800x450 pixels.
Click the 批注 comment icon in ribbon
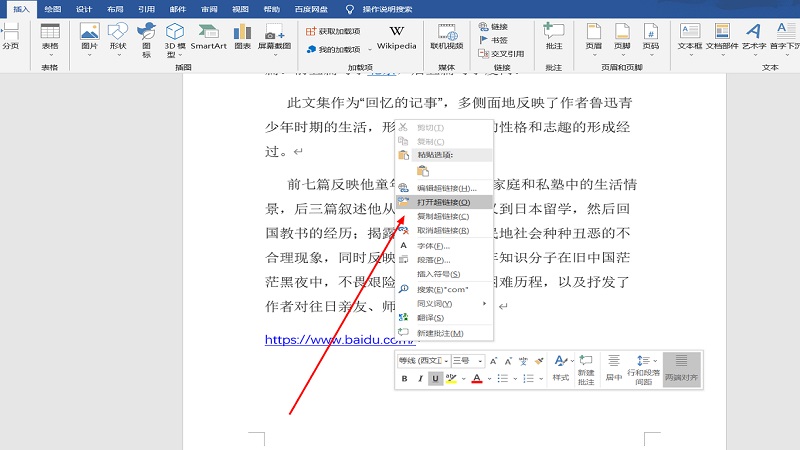pos(553,37)
